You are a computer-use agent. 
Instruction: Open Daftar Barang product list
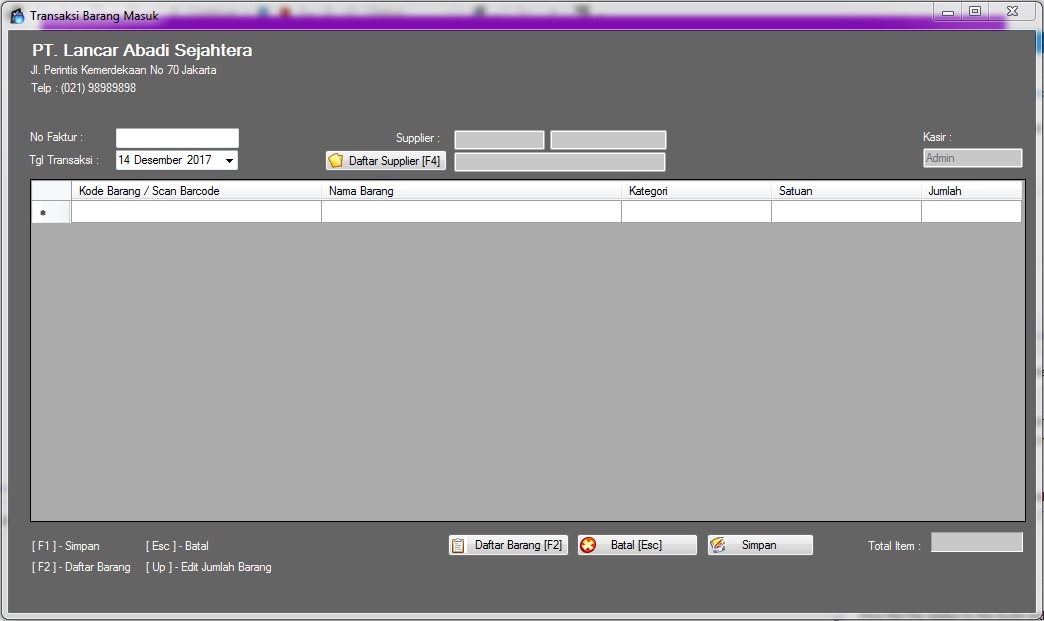[507, 544]
